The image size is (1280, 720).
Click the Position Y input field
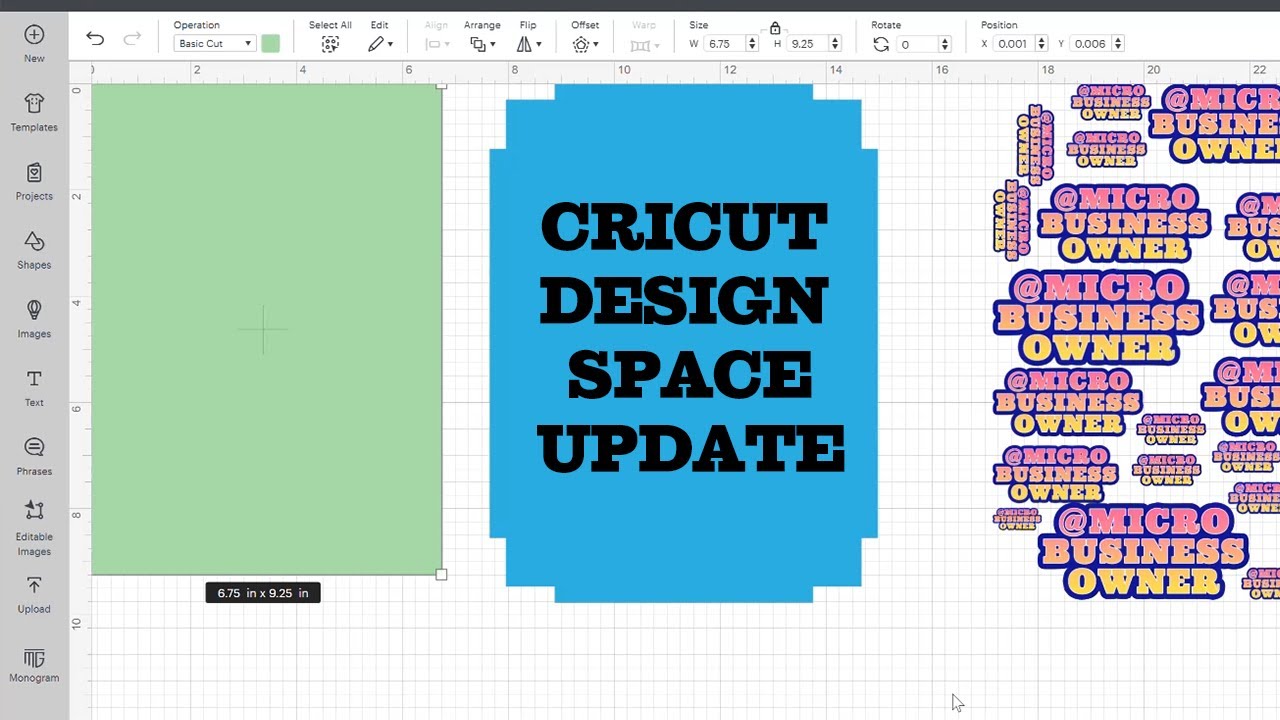tap(1091, 44)
